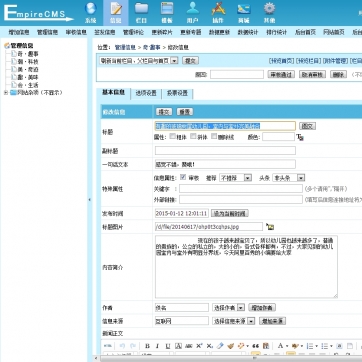
Task: Open the 非头条 headline dropdown
Action: pyautogui.click(x=289, y=178)
